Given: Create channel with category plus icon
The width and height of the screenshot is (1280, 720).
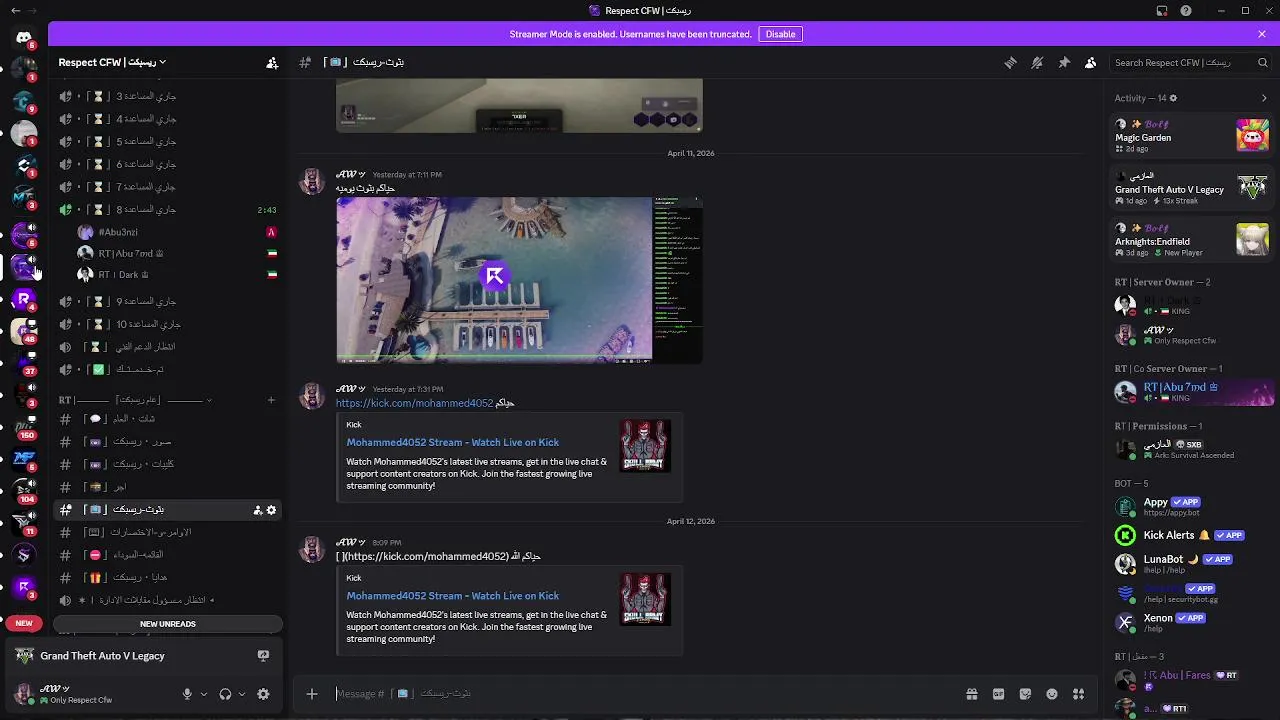Looking at the screenshot, I should tap(271, 400).
